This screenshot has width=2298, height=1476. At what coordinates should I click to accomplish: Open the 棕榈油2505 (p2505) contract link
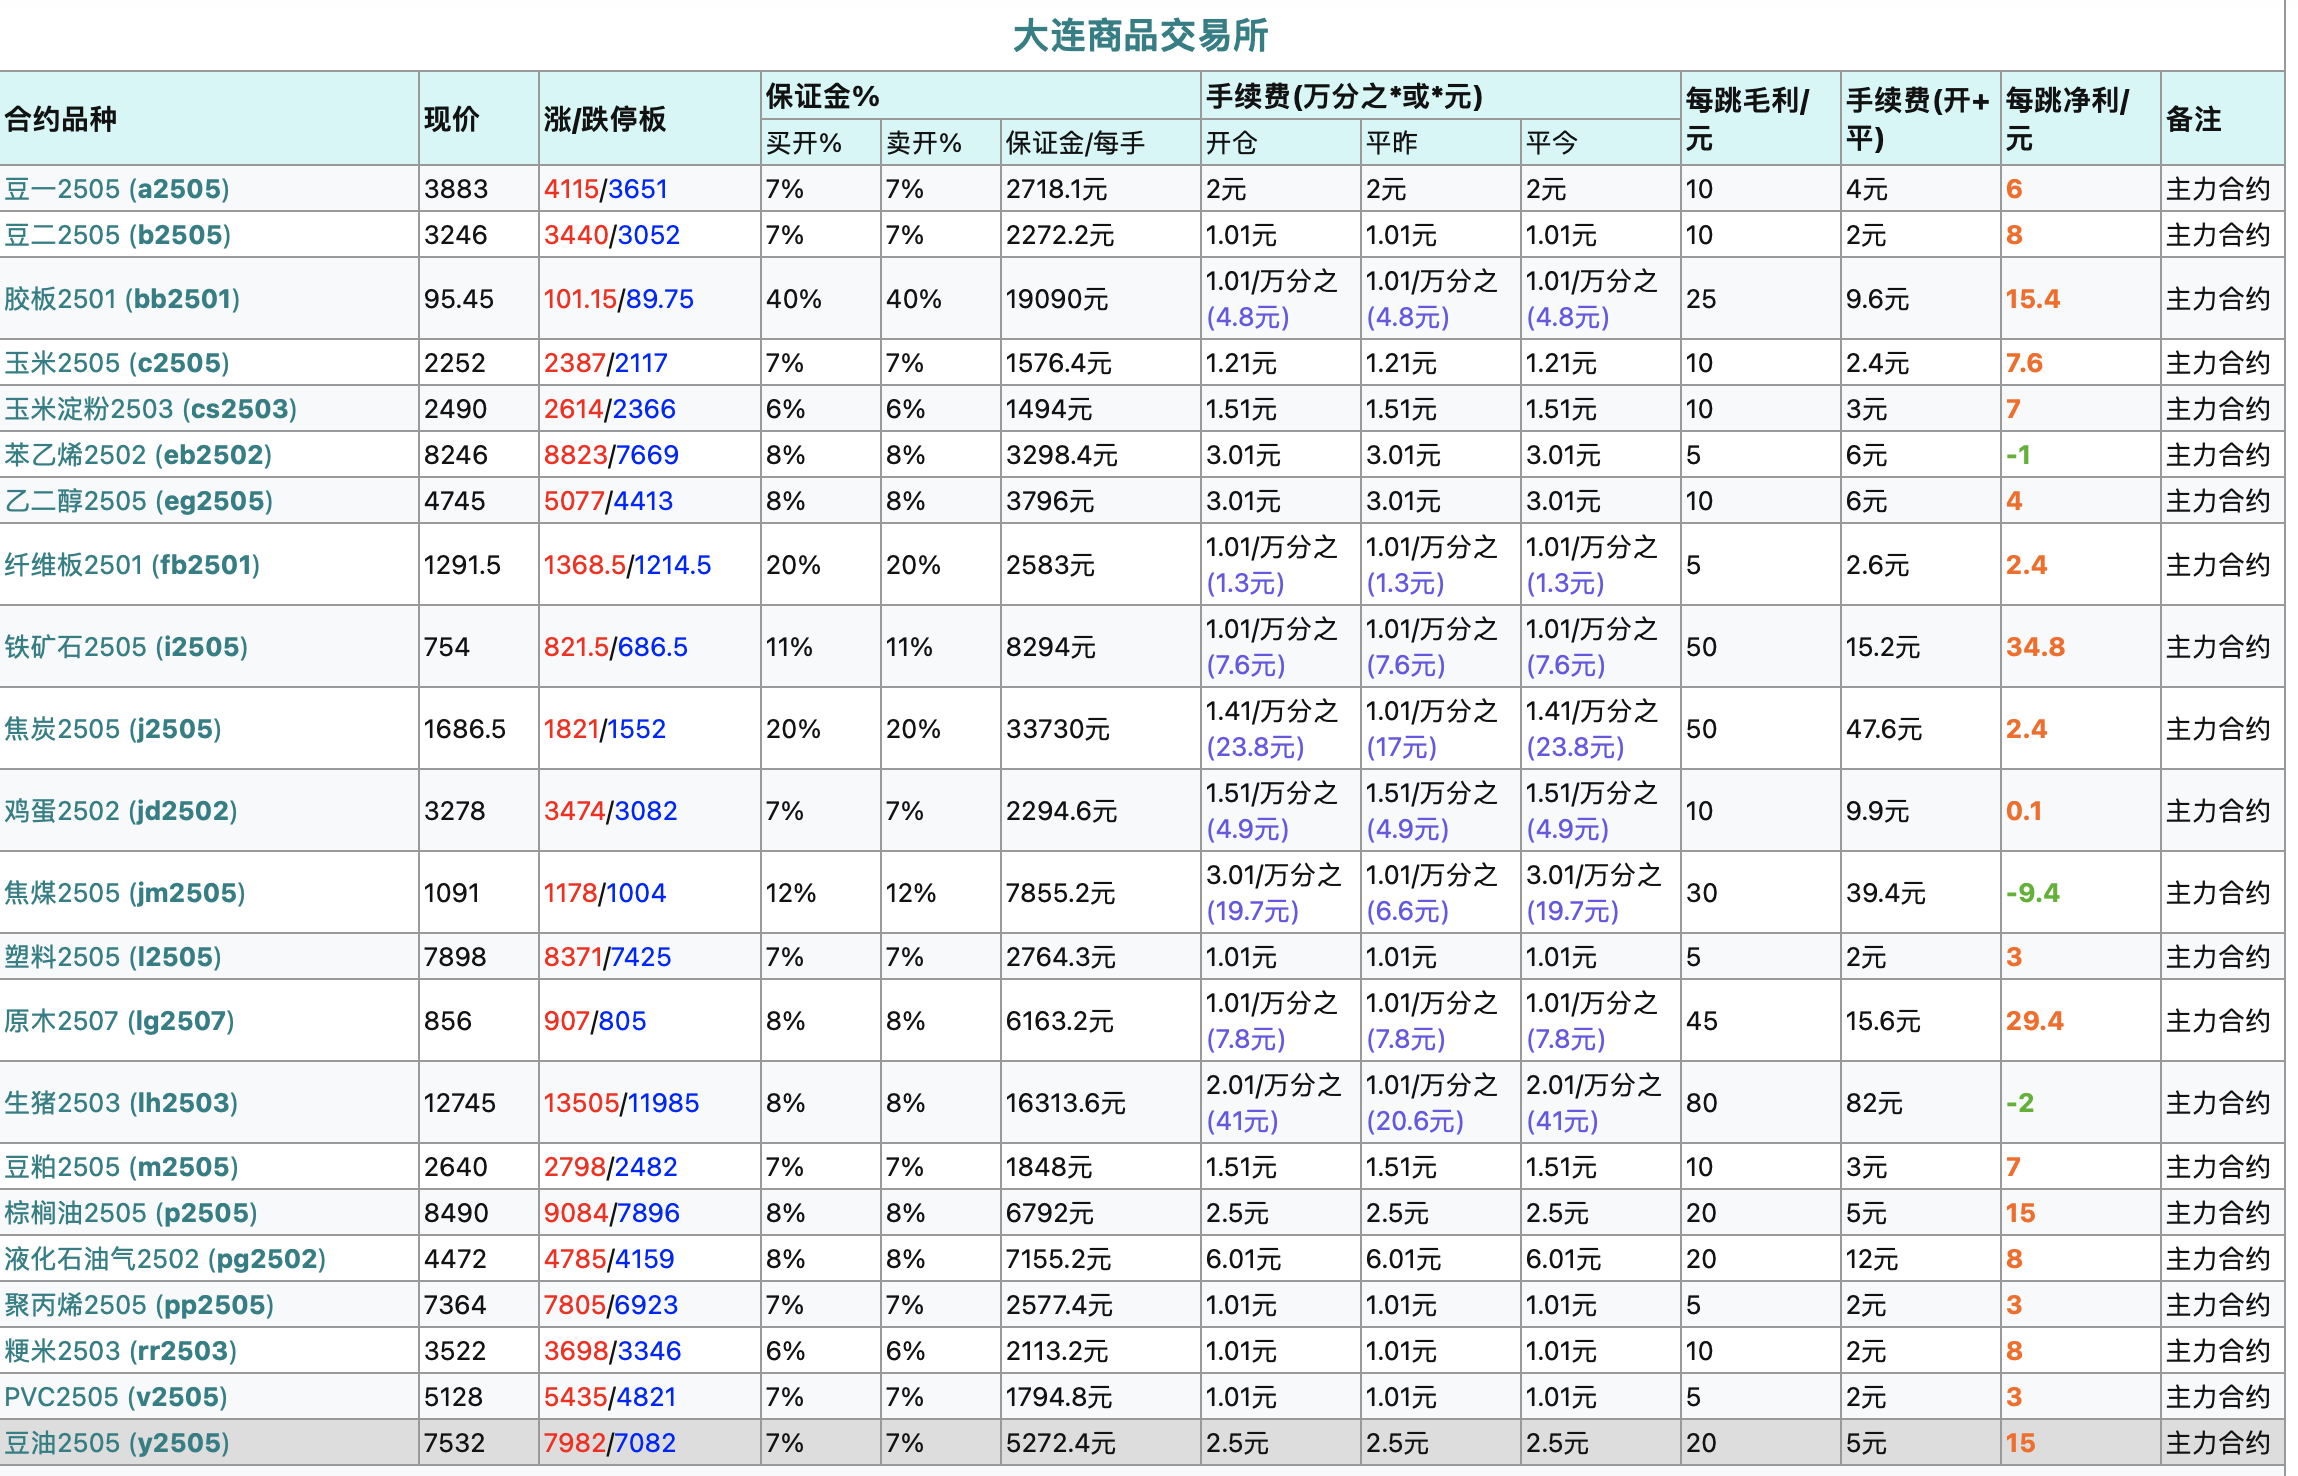[x=131, y=1213]
